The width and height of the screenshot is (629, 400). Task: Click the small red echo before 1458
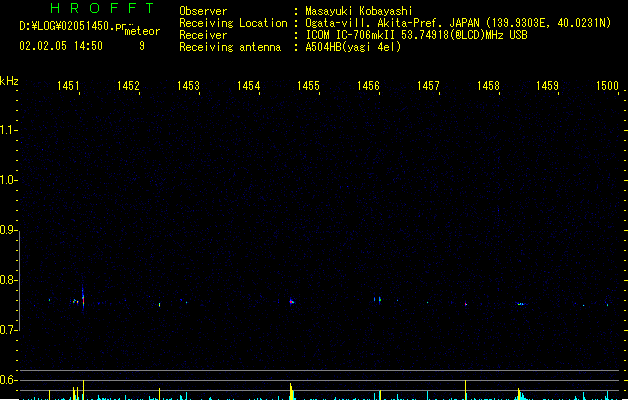[x=466, y=304]
